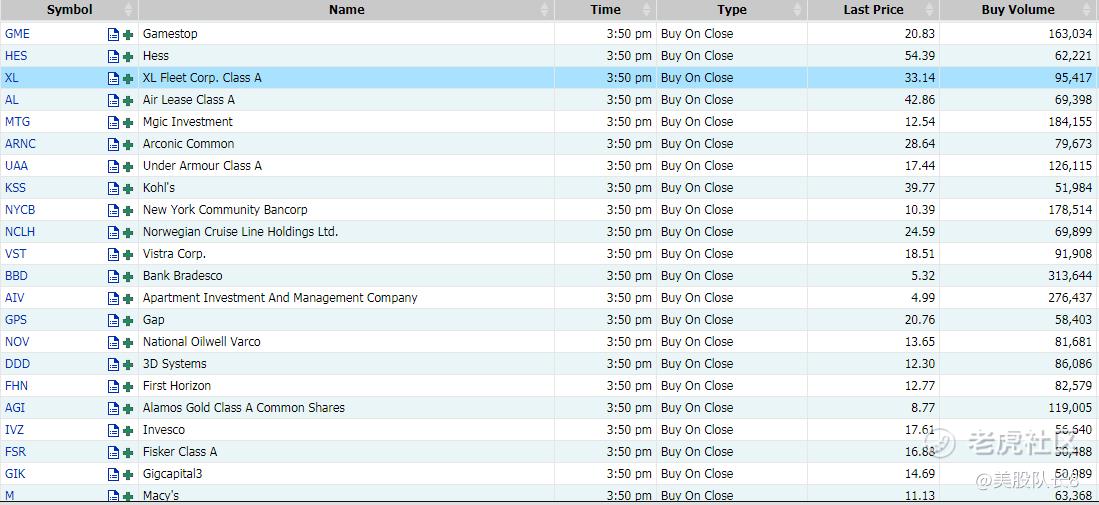Screen dimensions: 1099x505
Task: Toggle sort arrows on Time column
Action: (647, 10)
